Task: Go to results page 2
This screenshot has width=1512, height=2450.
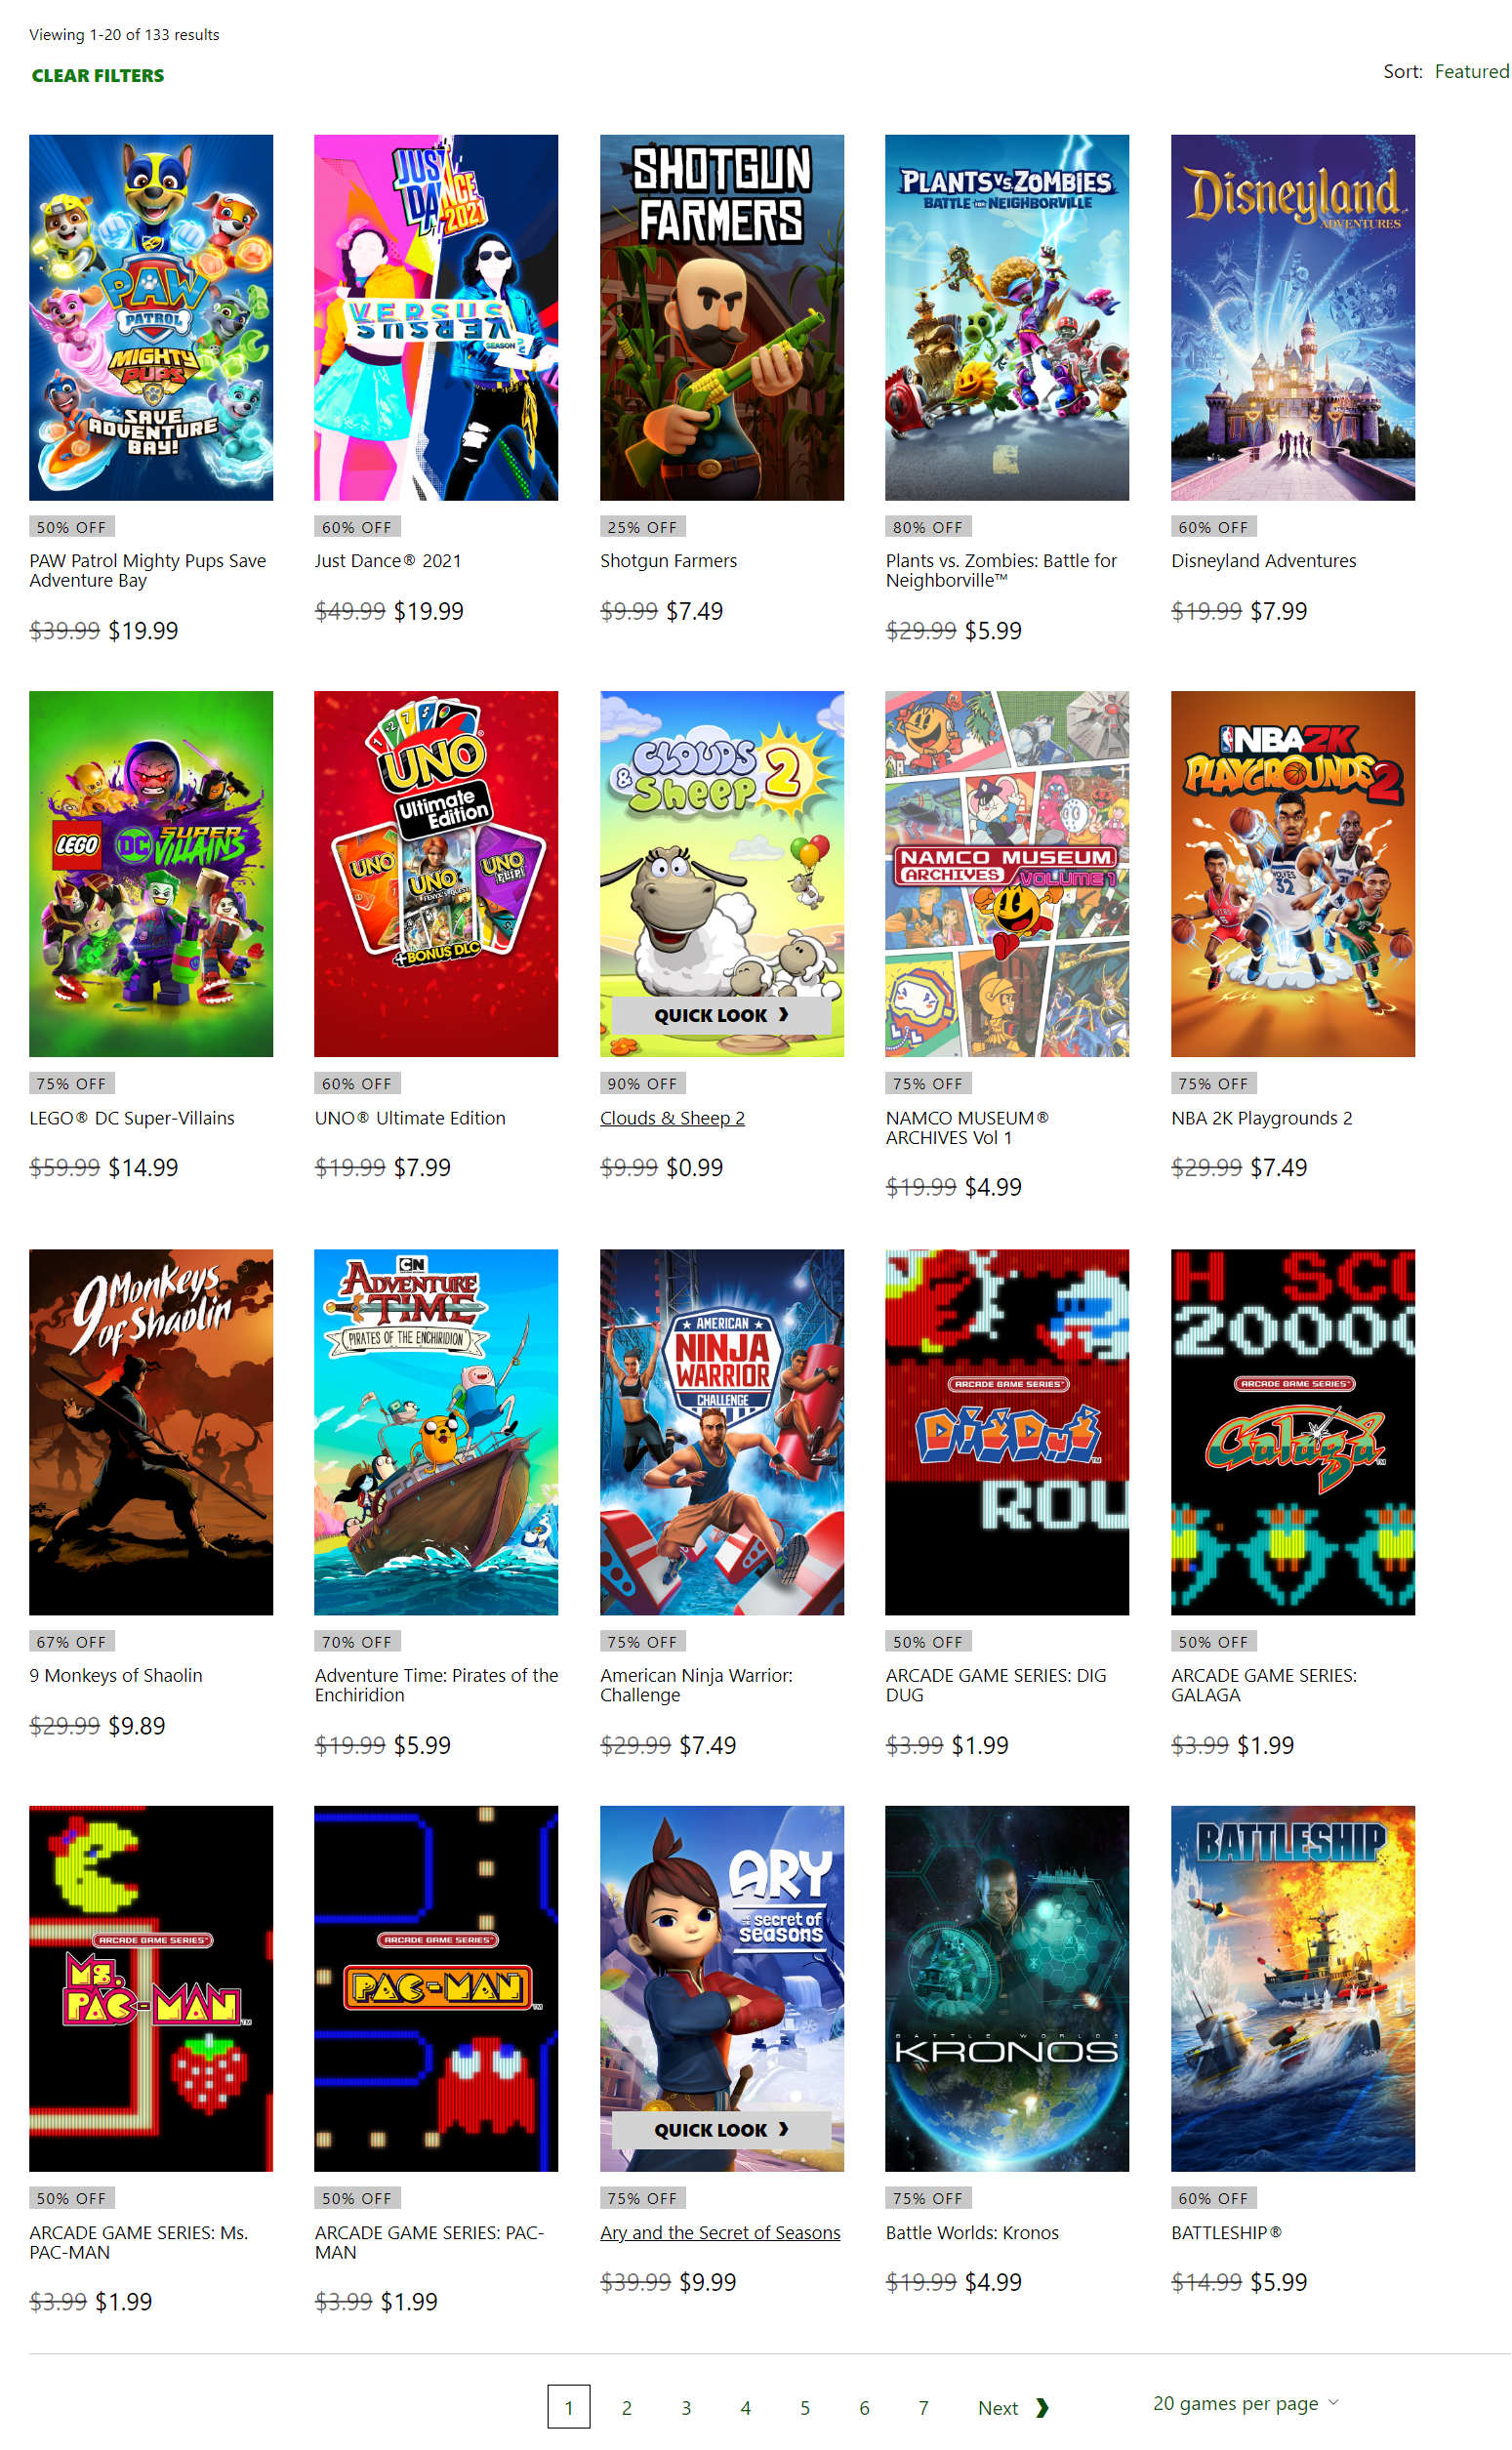Action: pyautogui.click(x=627, y=2407)
